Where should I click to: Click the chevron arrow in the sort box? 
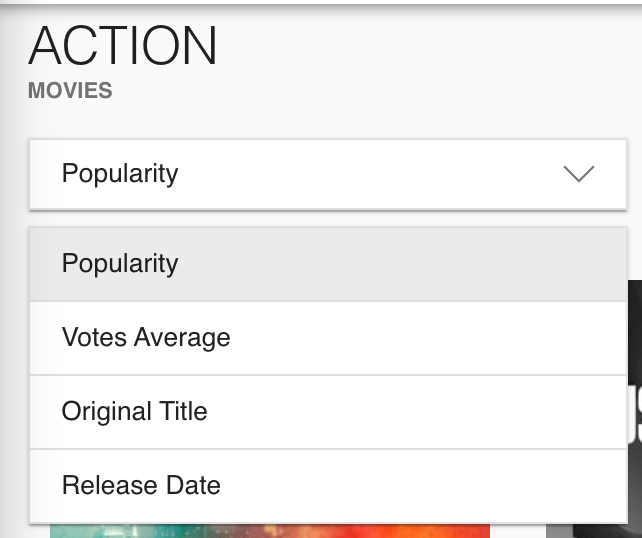pos(579,174)
